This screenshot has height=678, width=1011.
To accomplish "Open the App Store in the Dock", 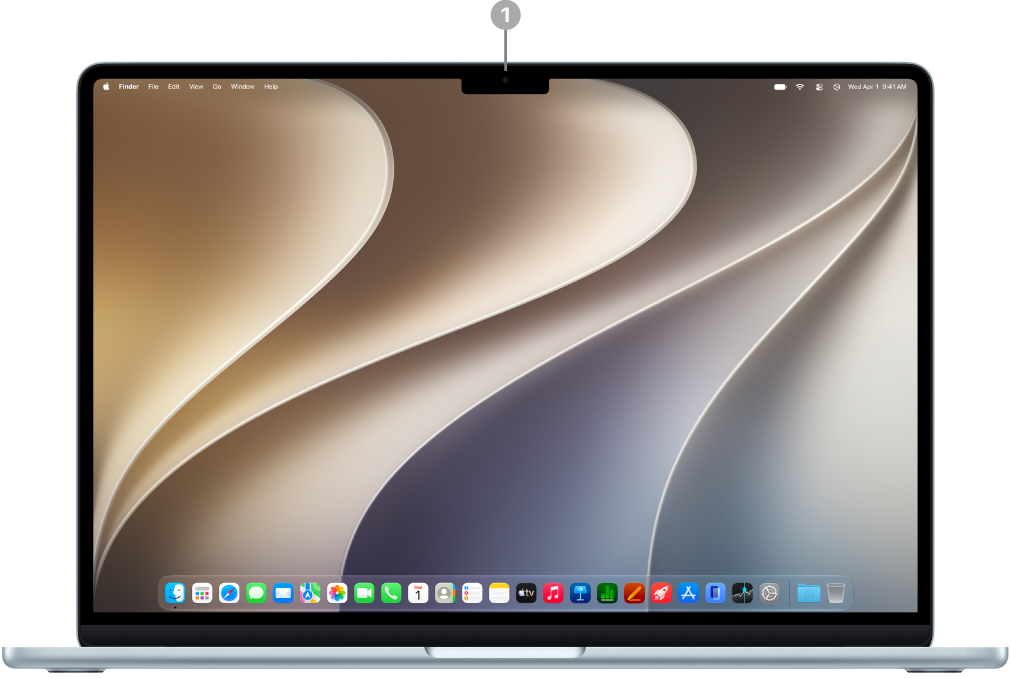I will tap(689, 592).
